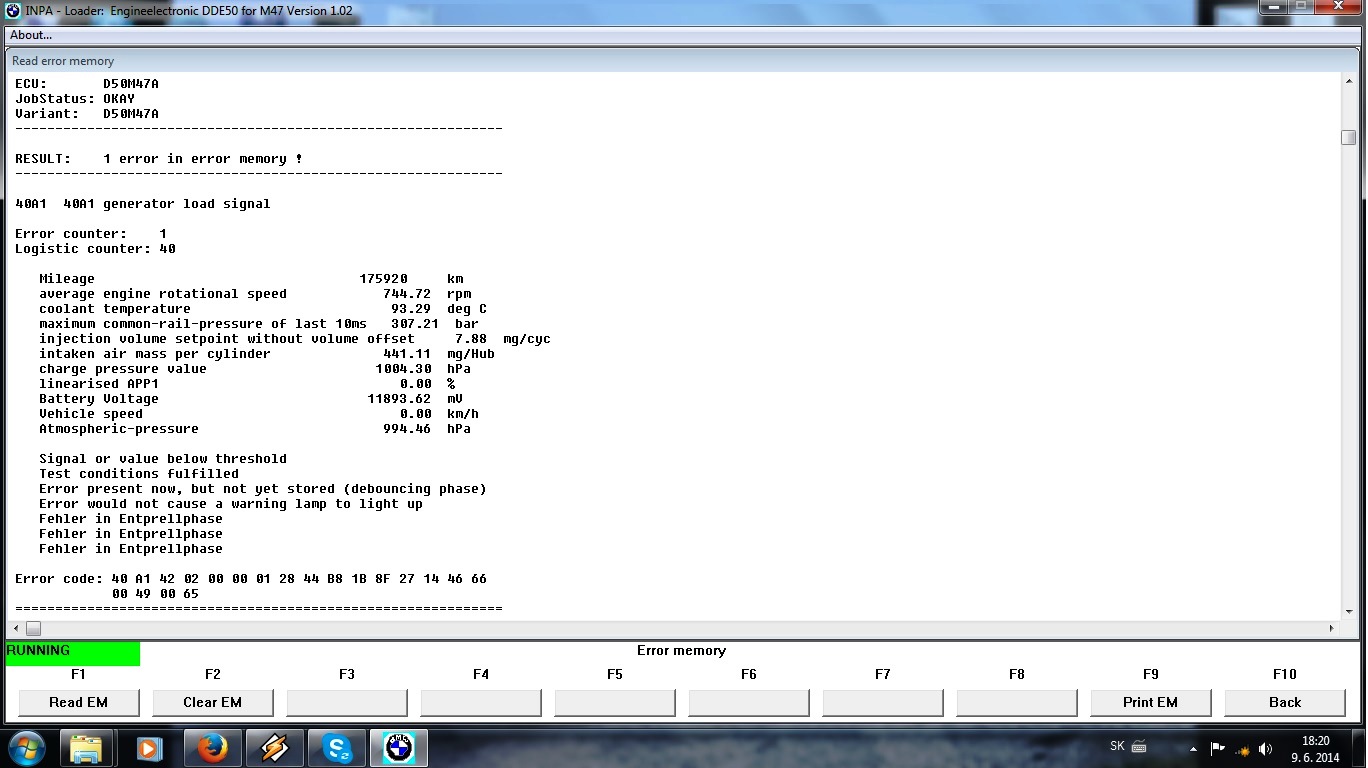This screenshot has height=768, width=1368.
Task: Click the Print EM button
Action: pyautogui.click(x=1150, y=702)
